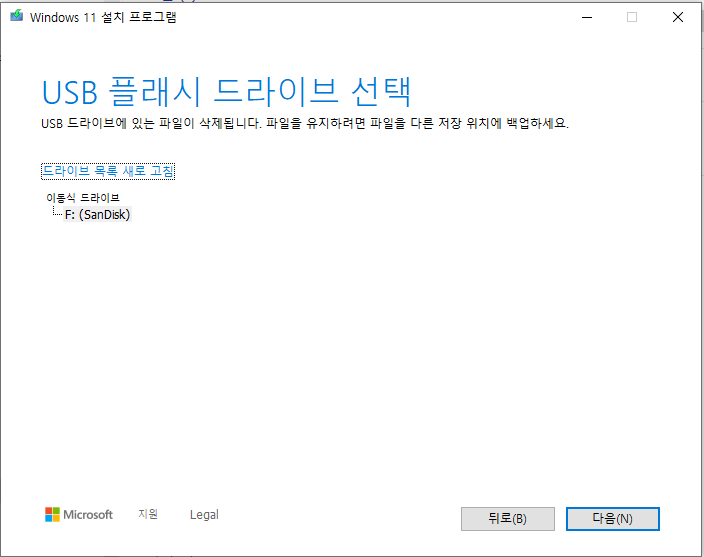The image size is (704, 557).
Task: Open the 지원 support link
Action: pyautogui.click(x=148, y=514)
